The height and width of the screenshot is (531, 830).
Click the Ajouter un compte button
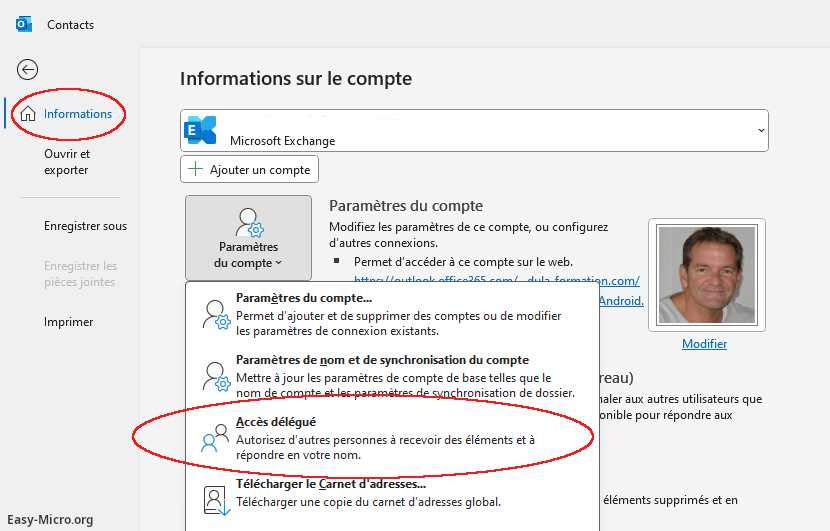click(x=249, y=169)
